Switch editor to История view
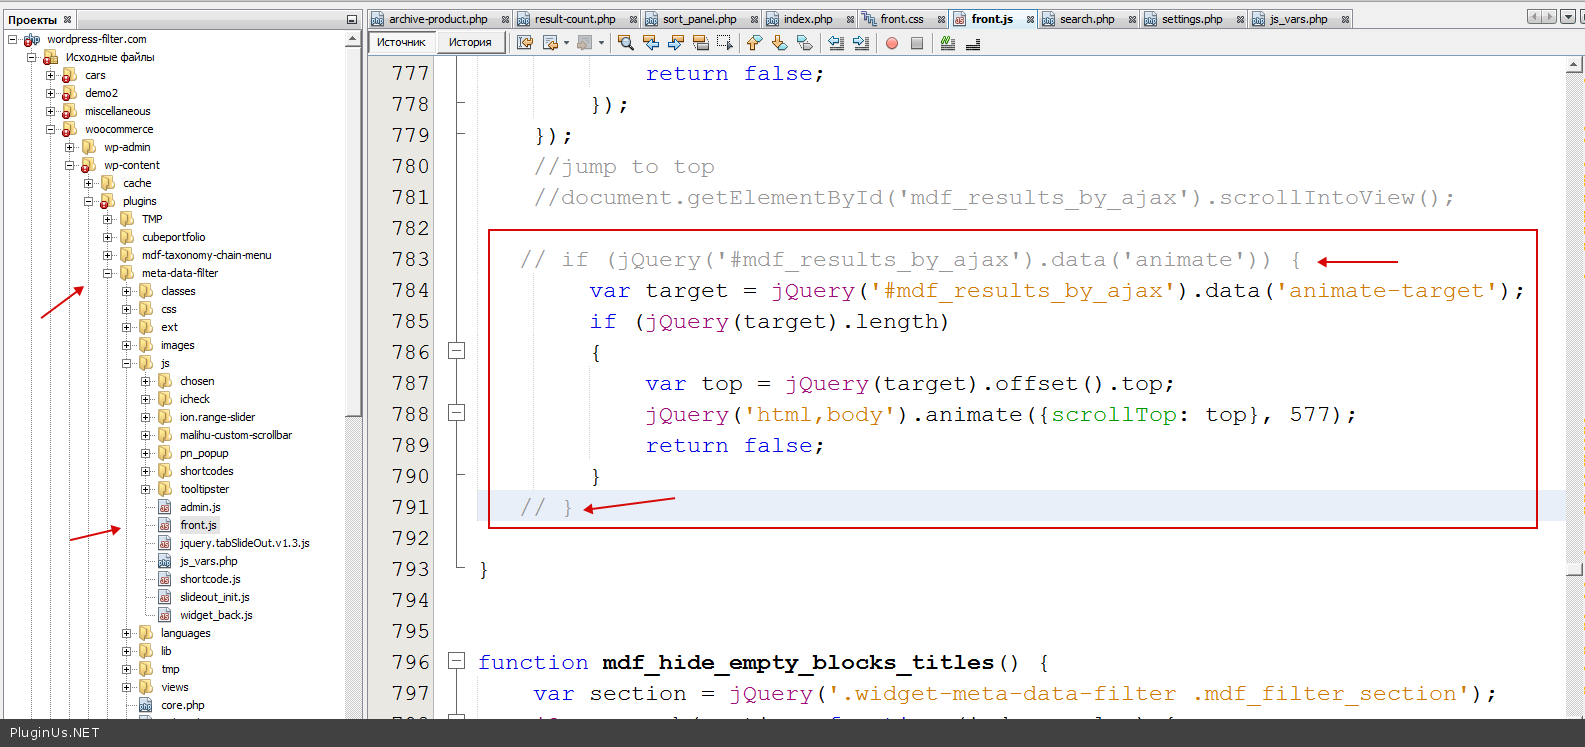This screenshot has width=1585, height=747. click(470, 42)
